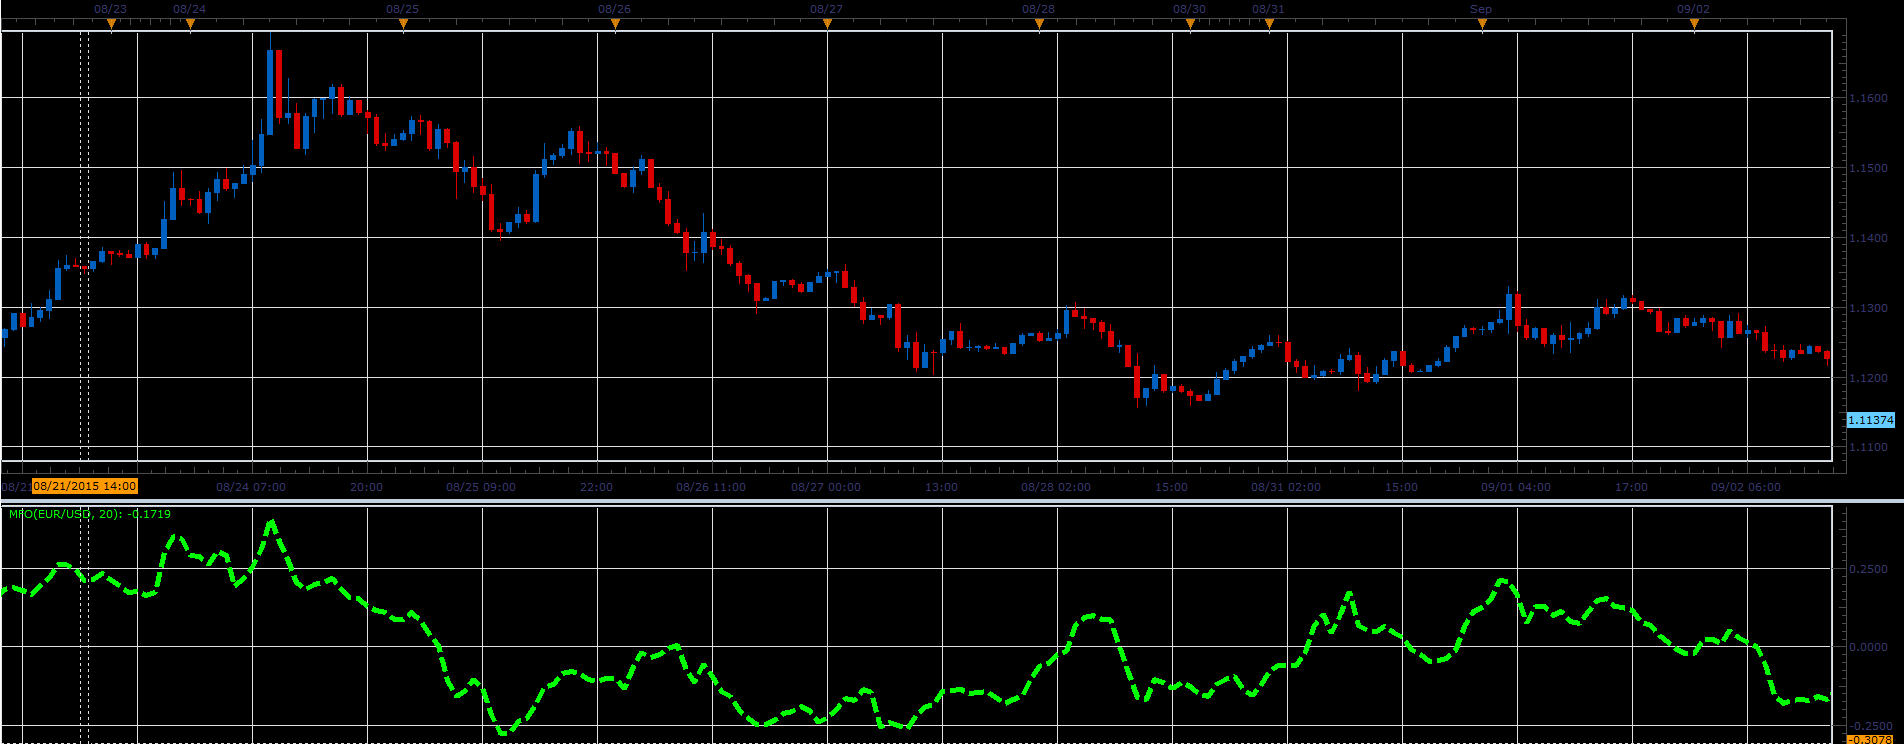Image resolution: width=1904 pixels, height=744 pixels.
Task: Click the 1.1600 price axis label
Action: [x=1869, y=98]
